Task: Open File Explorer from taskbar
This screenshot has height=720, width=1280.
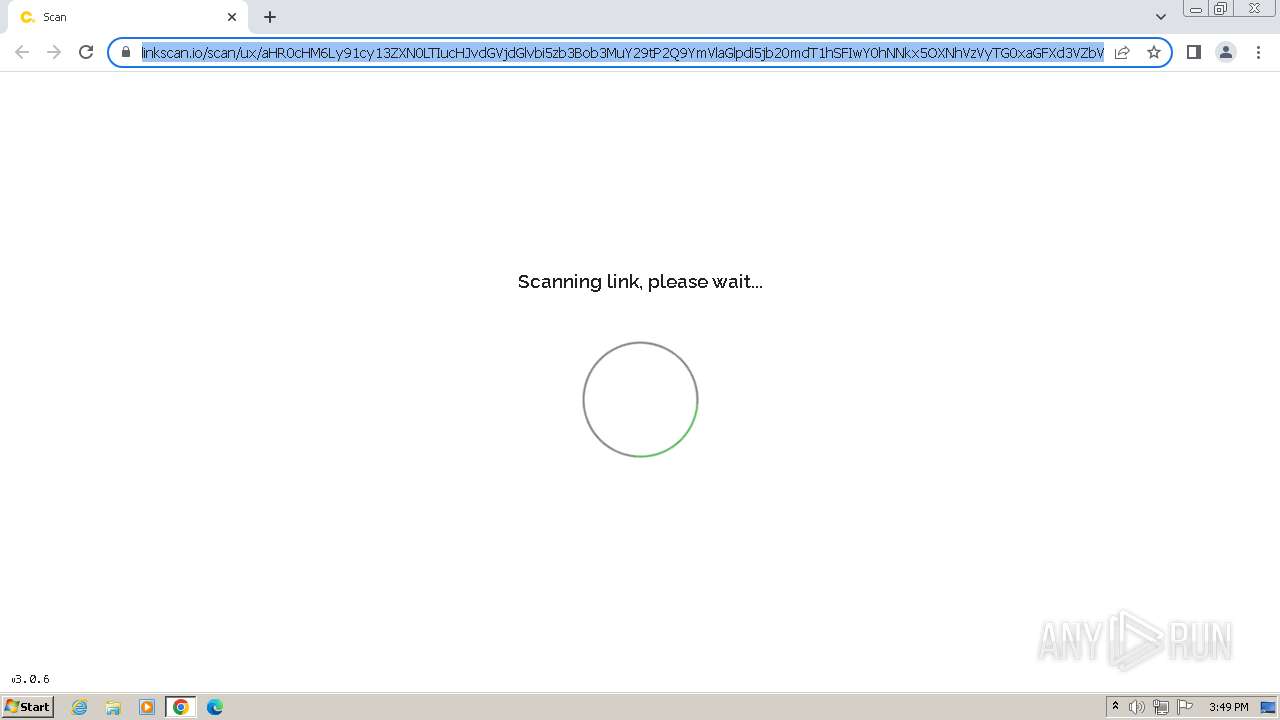Action: 113,707
